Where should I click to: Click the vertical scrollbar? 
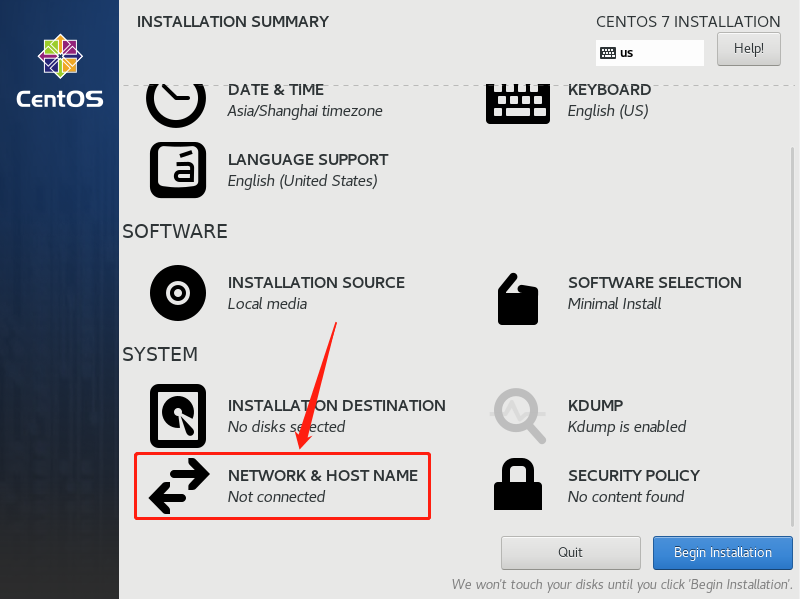click(792, 337)
